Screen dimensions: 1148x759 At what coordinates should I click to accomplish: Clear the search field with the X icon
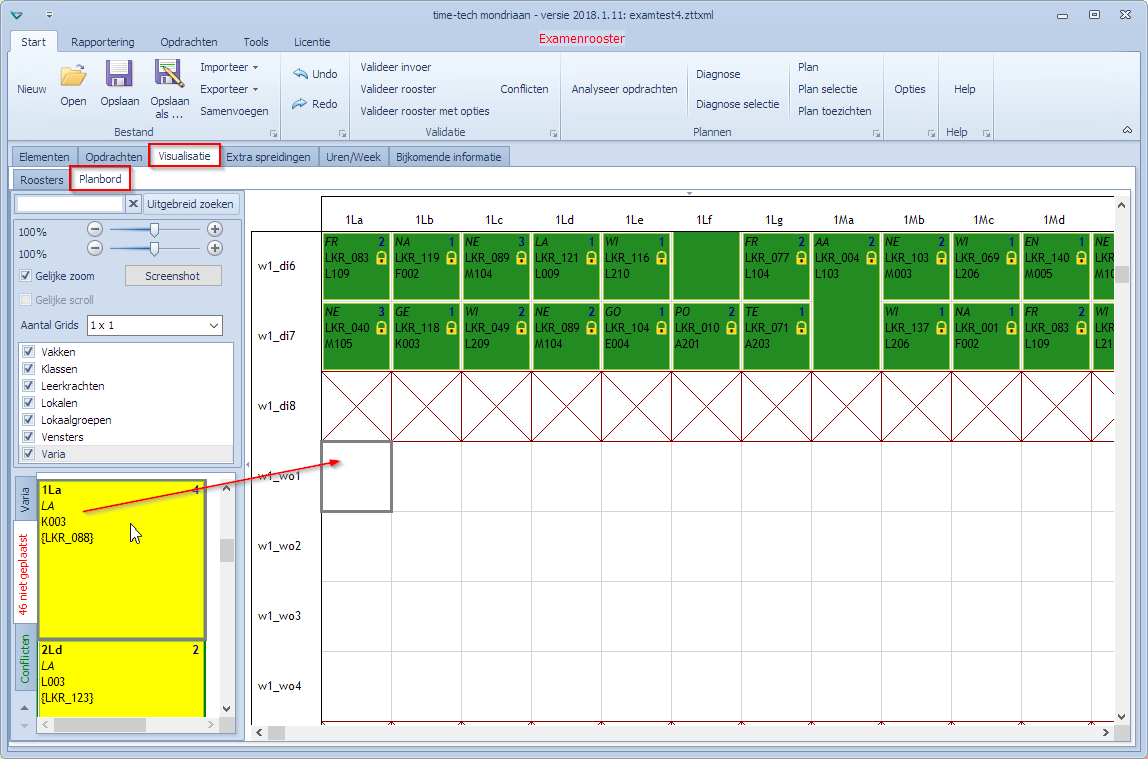(133, 204)
